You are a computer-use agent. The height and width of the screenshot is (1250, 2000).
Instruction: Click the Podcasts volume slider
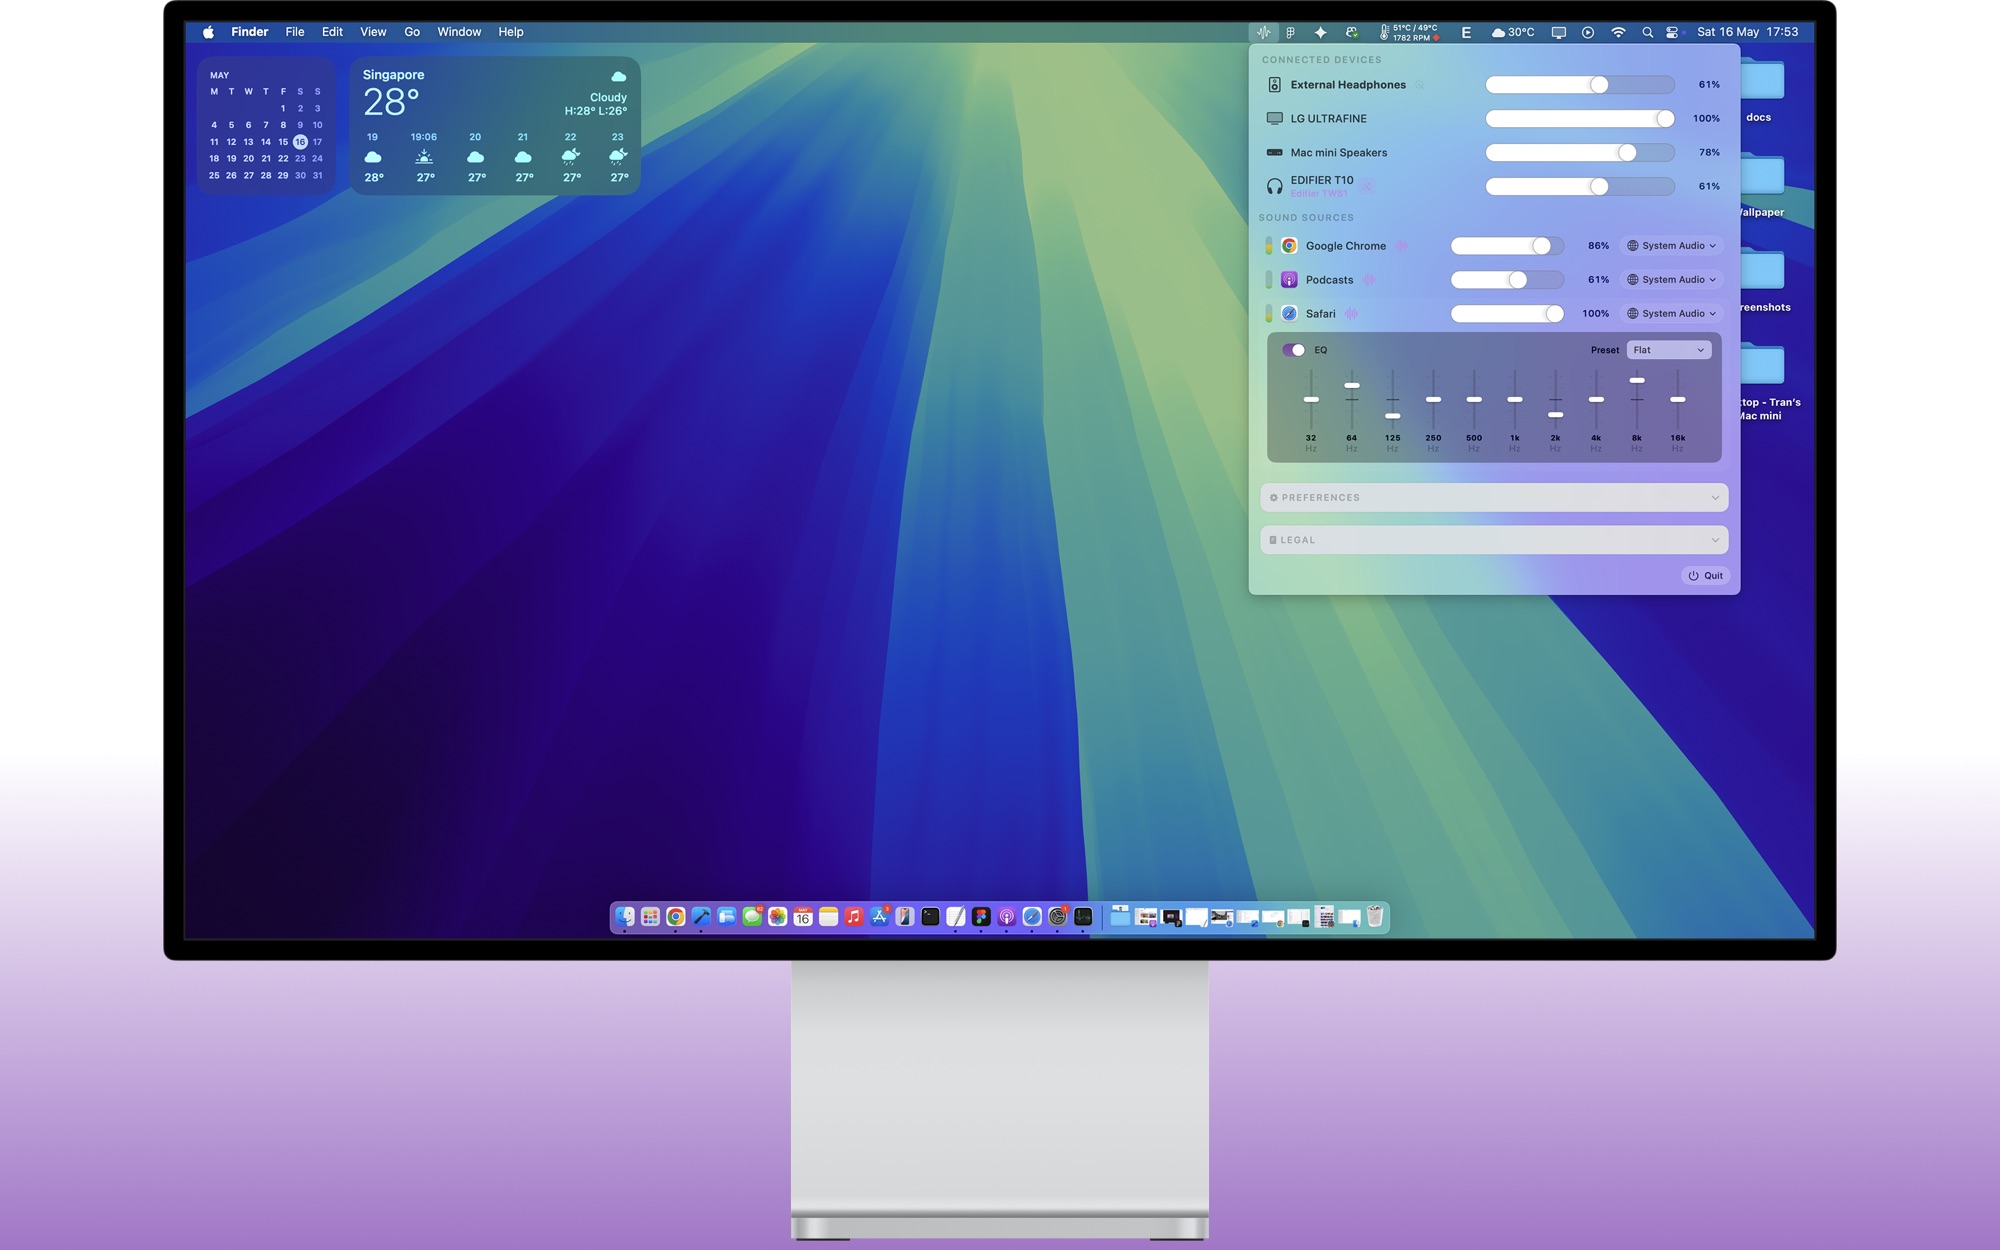pyautogui.click(x=1508, y=280)
